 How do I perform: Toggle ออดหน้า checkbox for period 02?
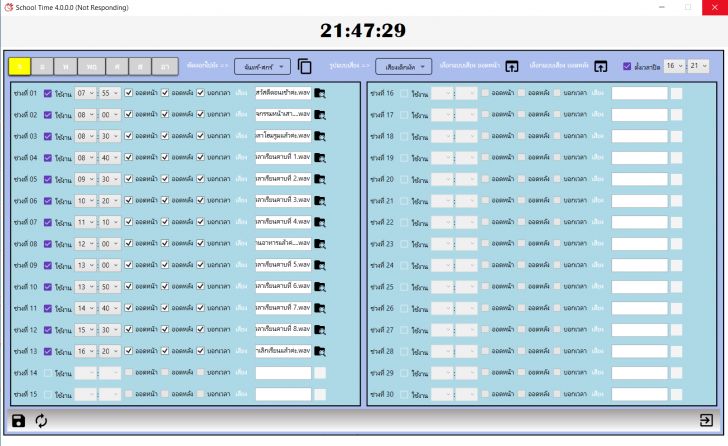129,114
